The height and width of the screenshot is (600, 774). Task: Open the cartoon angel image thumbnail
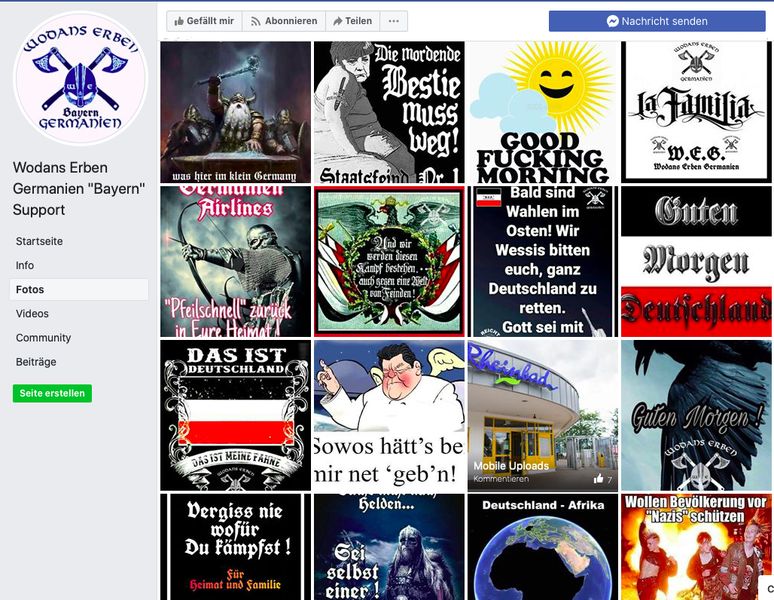pos(388,414)
